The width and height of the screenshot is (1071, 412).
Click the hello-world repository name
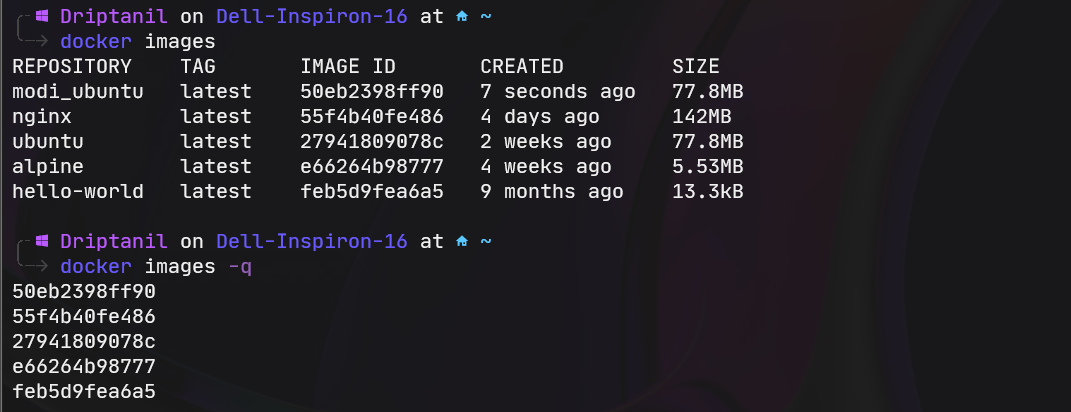click(x=78, y=192)
